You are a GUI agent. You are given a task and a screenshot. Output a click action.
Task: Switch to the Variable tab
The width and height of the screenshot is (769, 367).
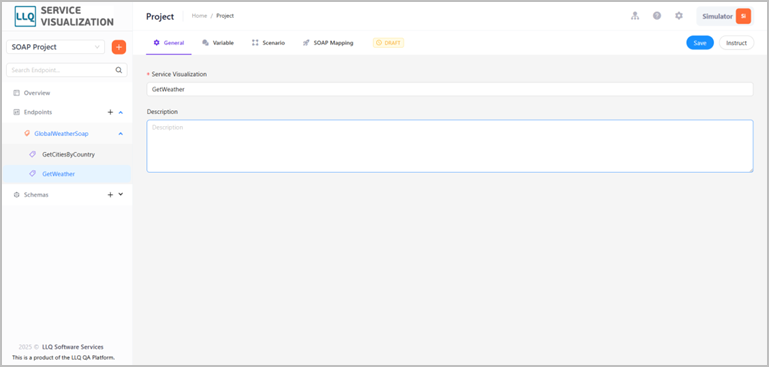[218, 43]
